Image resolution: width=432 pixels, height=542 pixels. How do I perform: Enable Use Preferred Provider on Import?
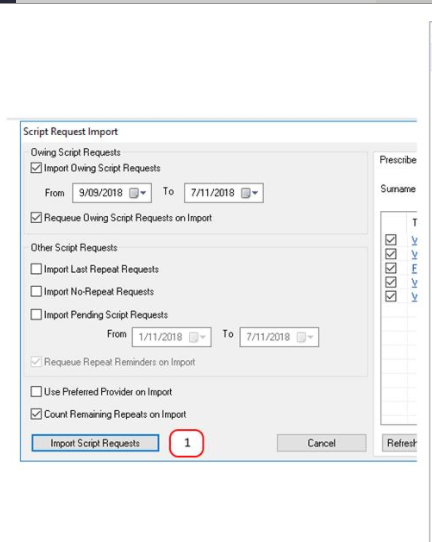point(36,392)
